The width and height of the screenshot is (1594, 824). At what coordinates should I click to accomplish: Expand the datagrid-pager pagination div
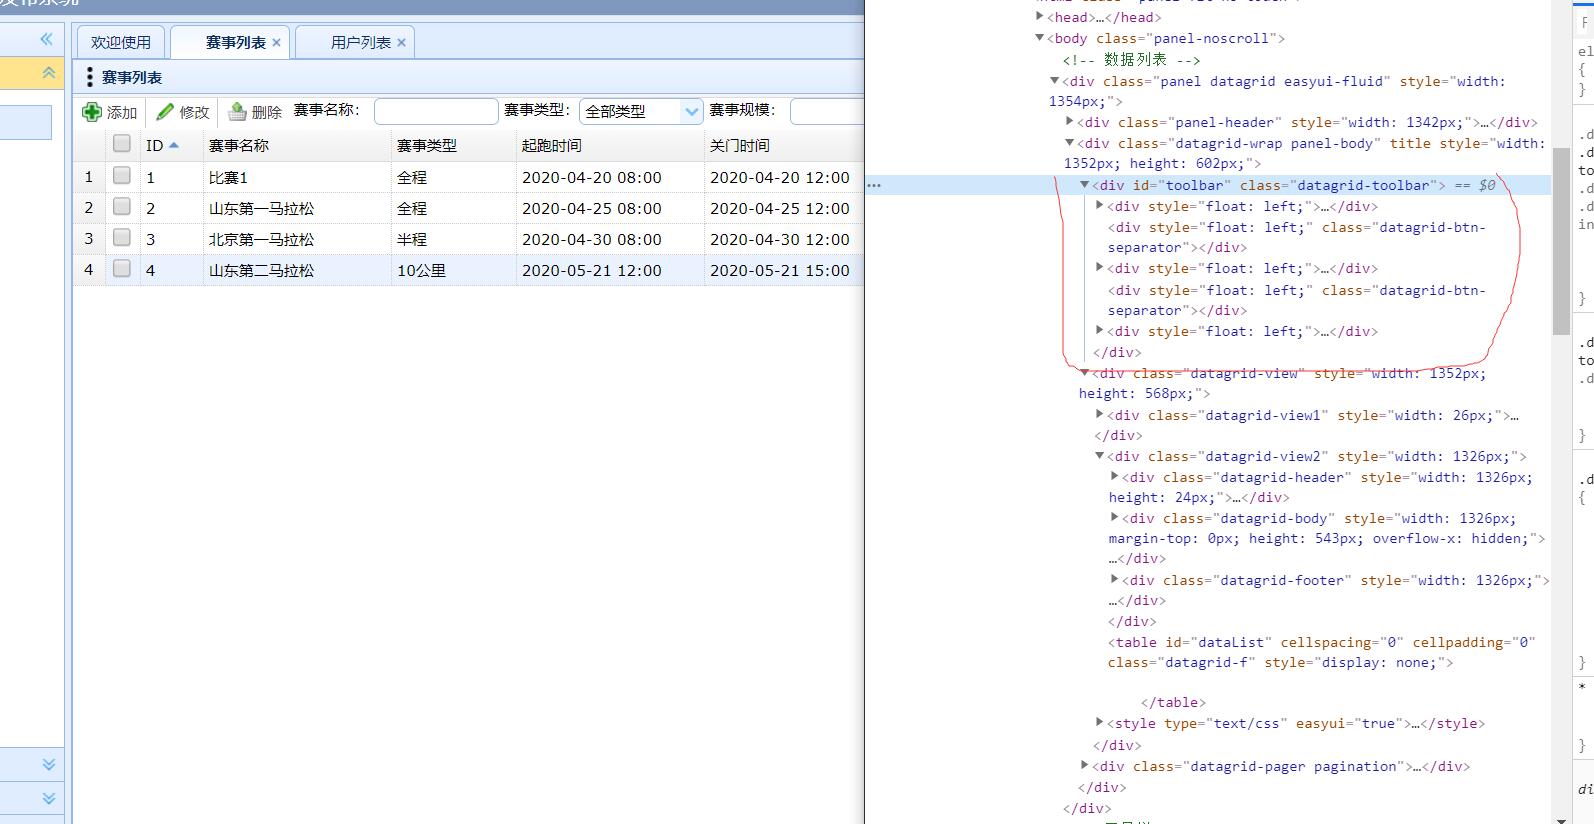pyautogui.click(x=1085, y=766)
